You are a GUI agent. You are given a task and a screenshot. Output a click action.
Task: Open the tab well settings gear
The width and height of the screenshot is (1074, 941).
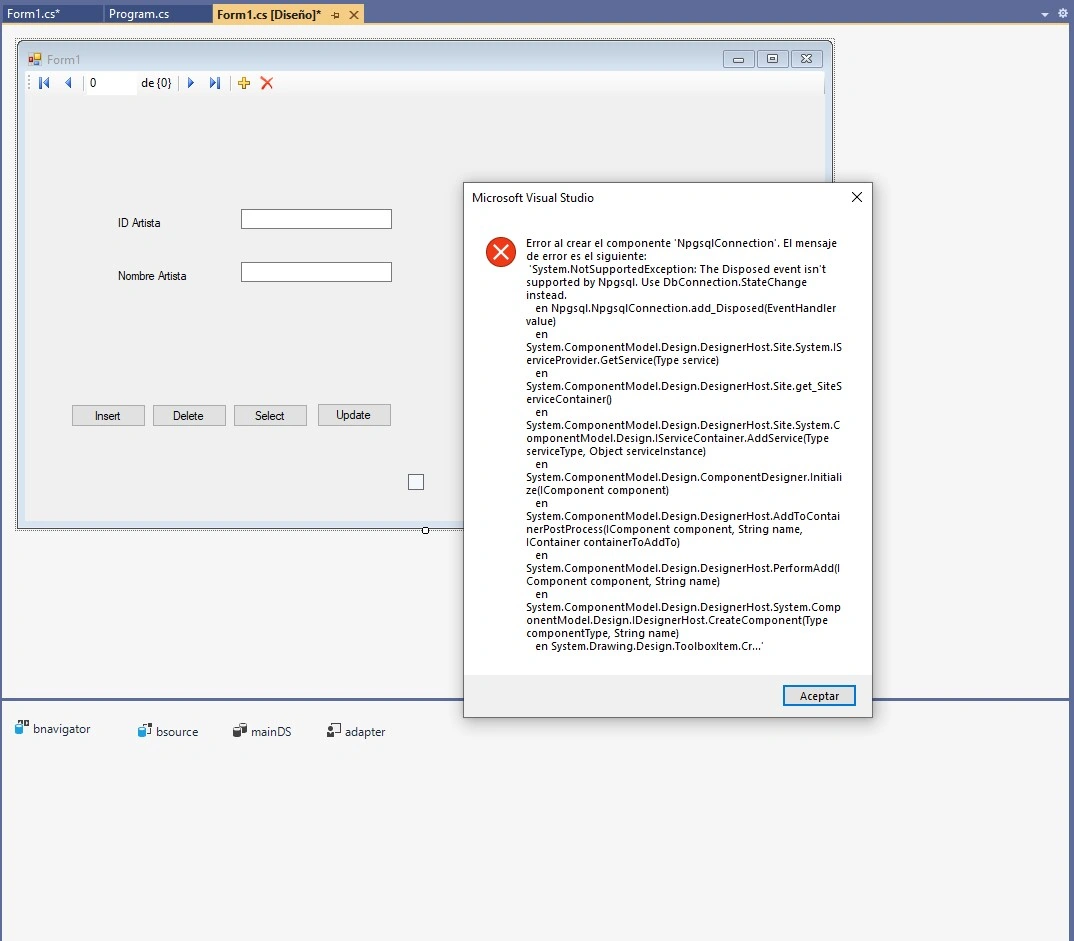coord(1062,13)
